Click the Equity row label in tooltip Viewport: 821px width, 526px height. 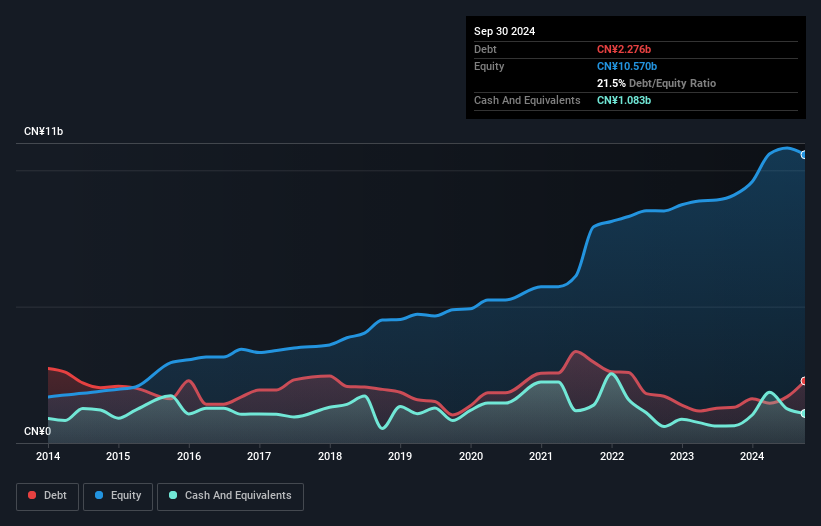[x=489, y=66]
